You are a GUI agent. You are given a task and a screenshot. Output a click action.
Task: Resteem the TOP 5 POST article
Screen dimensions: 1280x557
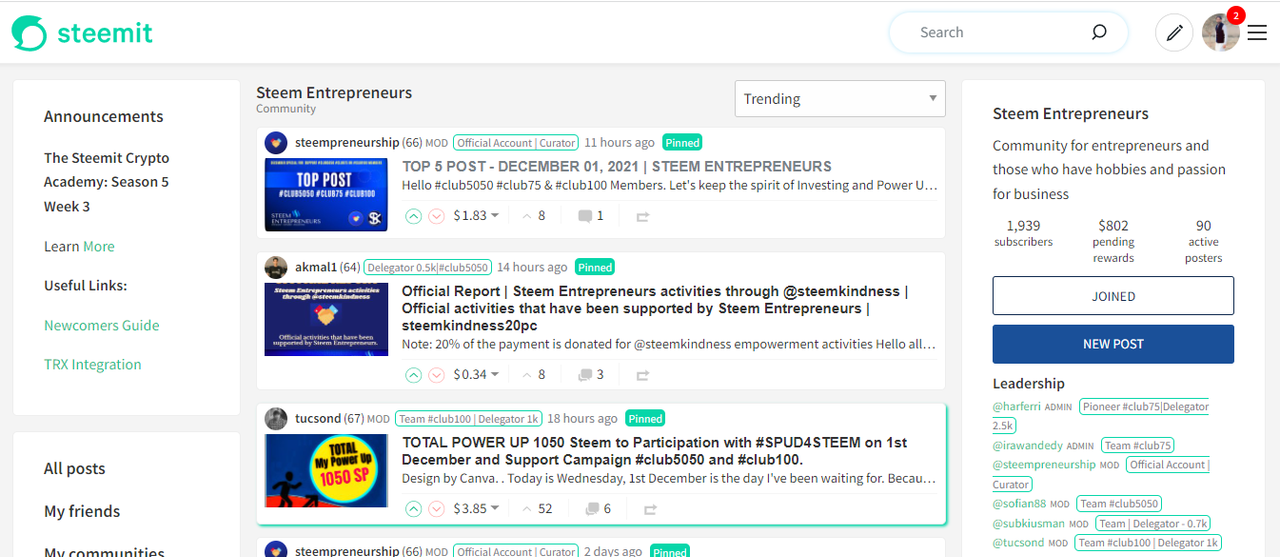[x=643, y=216]
